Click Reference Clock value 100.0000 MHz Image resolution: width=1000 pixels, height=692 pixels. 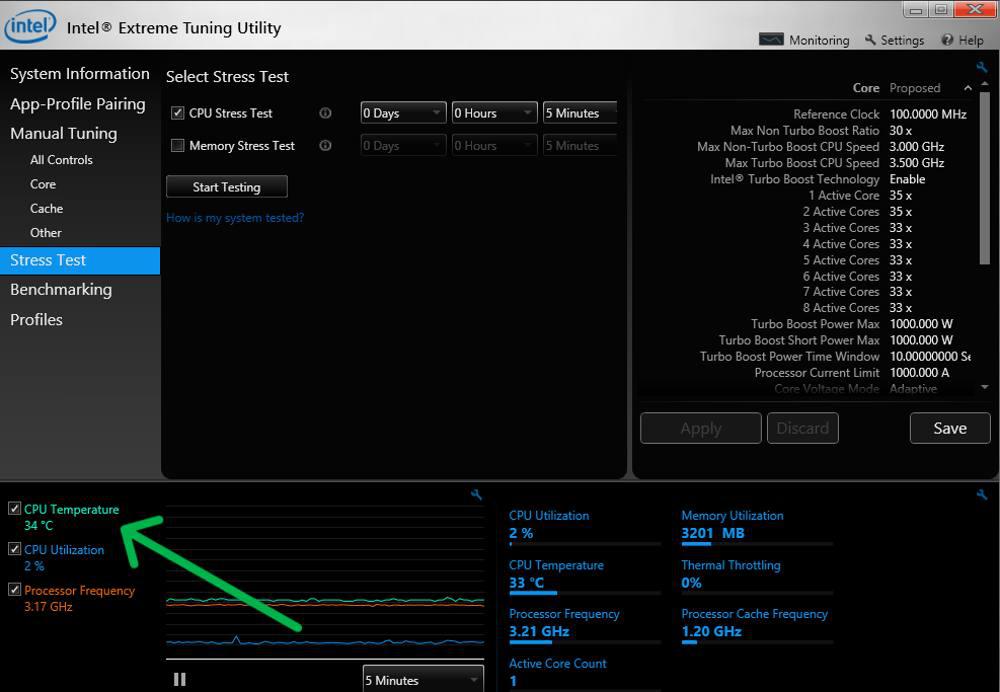coord(928,114)
